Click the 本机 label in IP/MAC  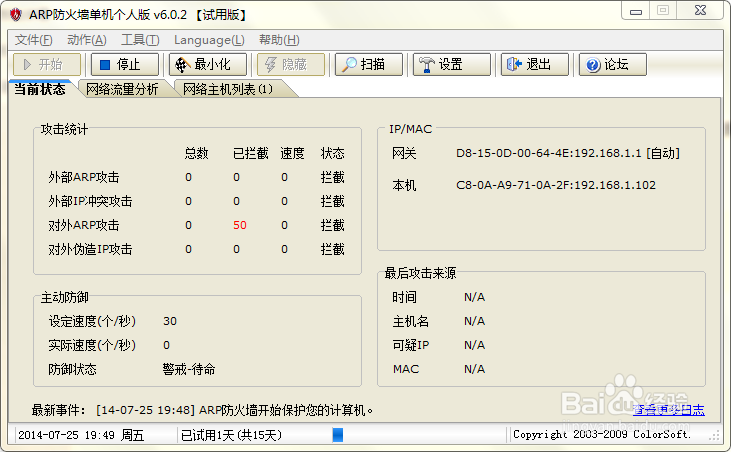pos(404,185)
